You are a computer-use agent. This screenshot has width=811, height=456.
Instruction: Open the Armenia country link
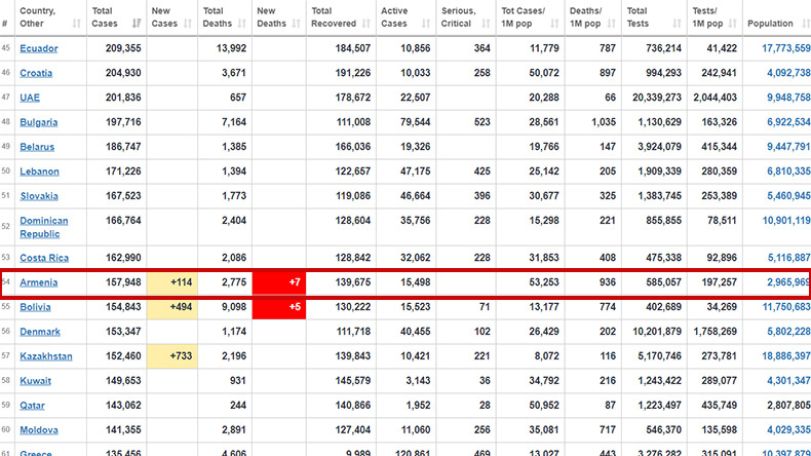[x=39, y=283]
